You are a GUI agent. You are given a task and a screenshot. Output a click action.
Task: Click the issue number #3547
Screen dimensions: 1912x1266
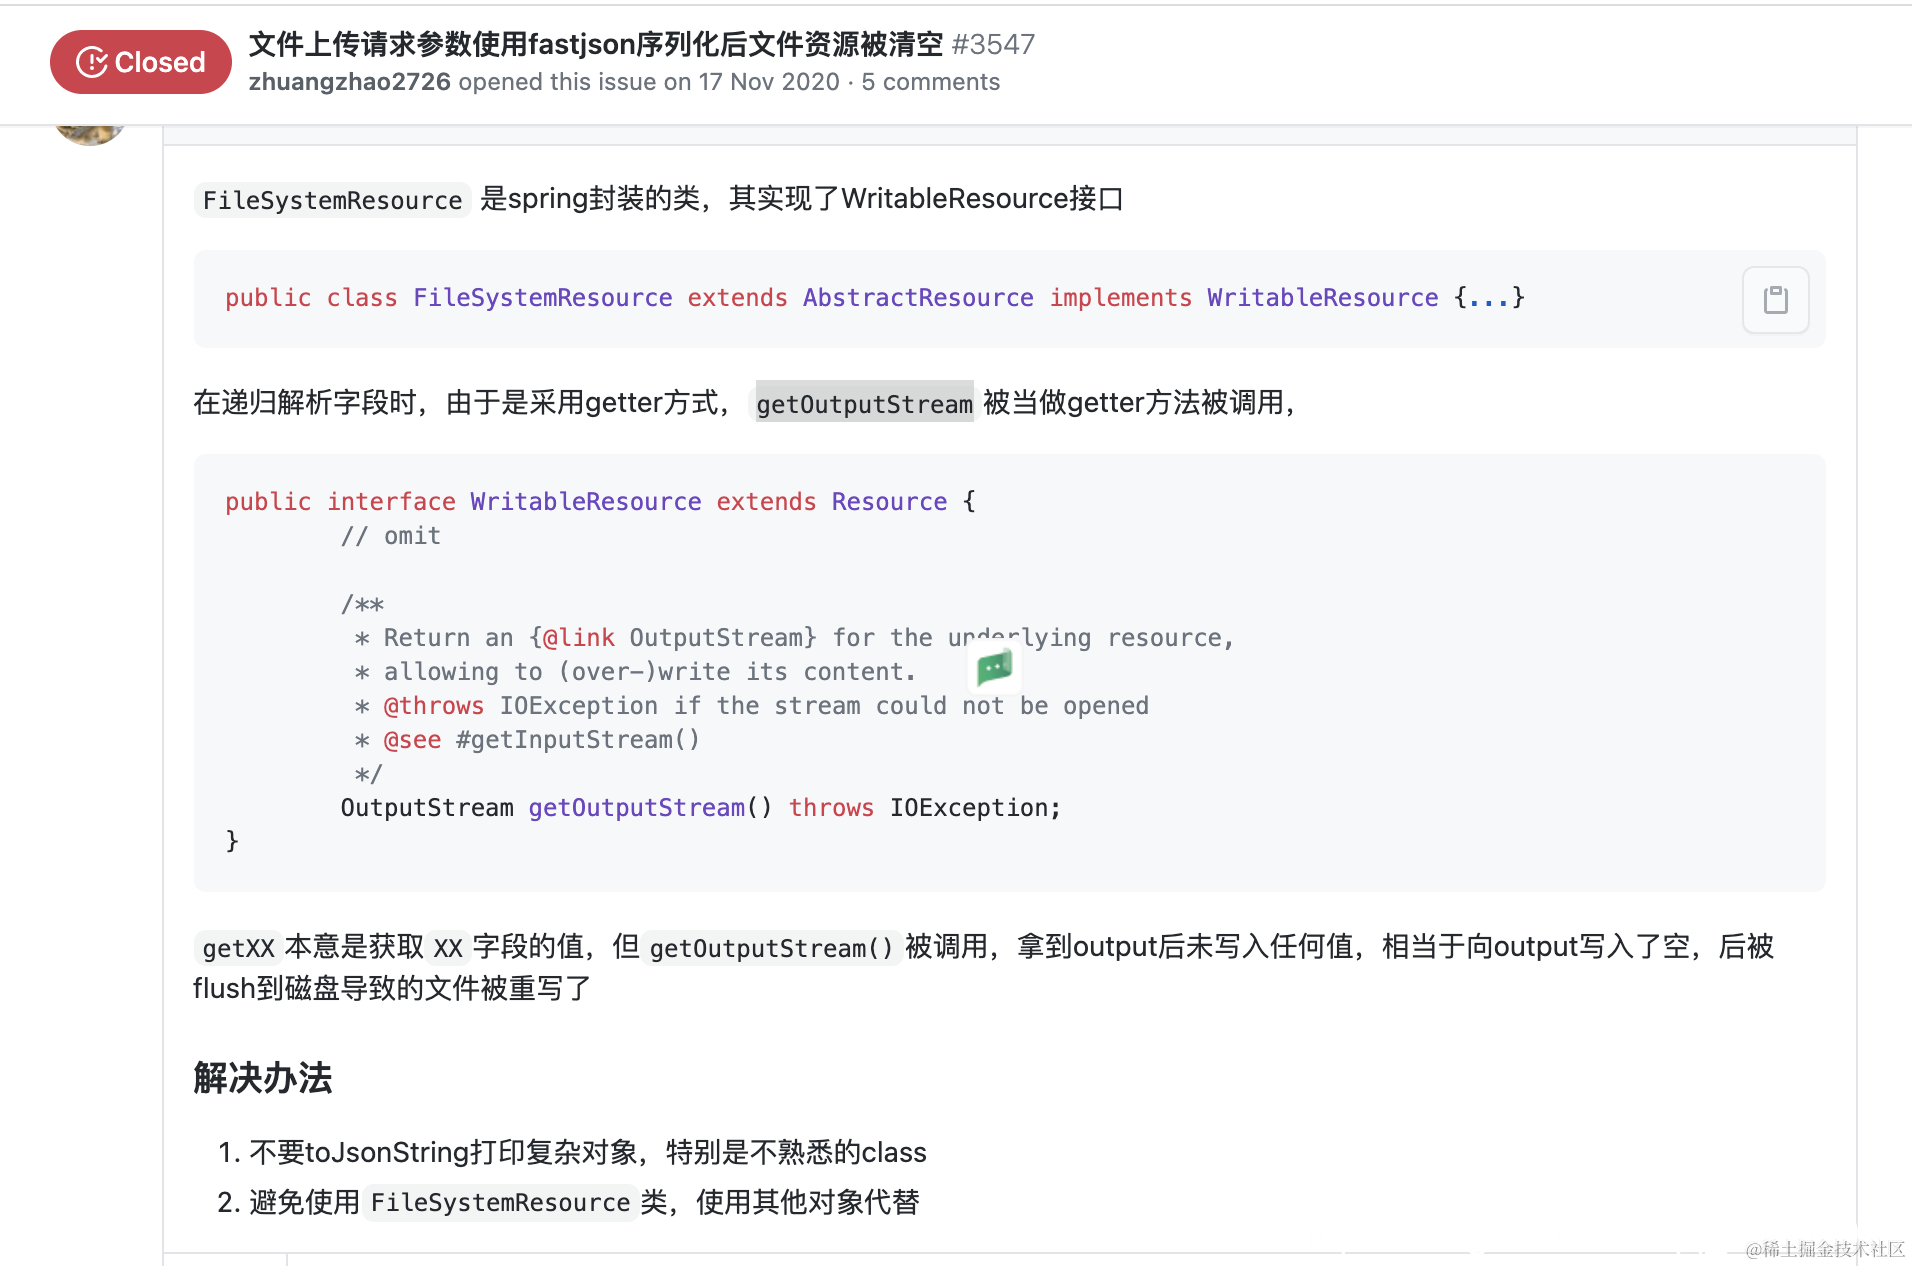tap(993, 44)
